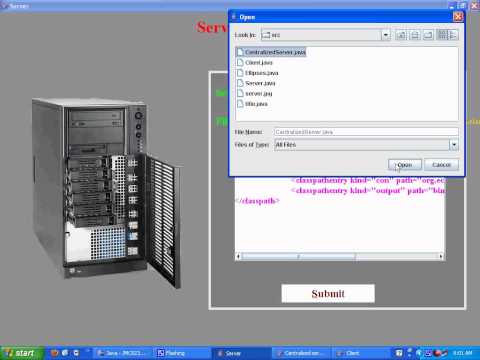The height and width of the screenshot is (360, 480).
Task: Click the scroll left arrow of text area
Action: pos(238,256)
